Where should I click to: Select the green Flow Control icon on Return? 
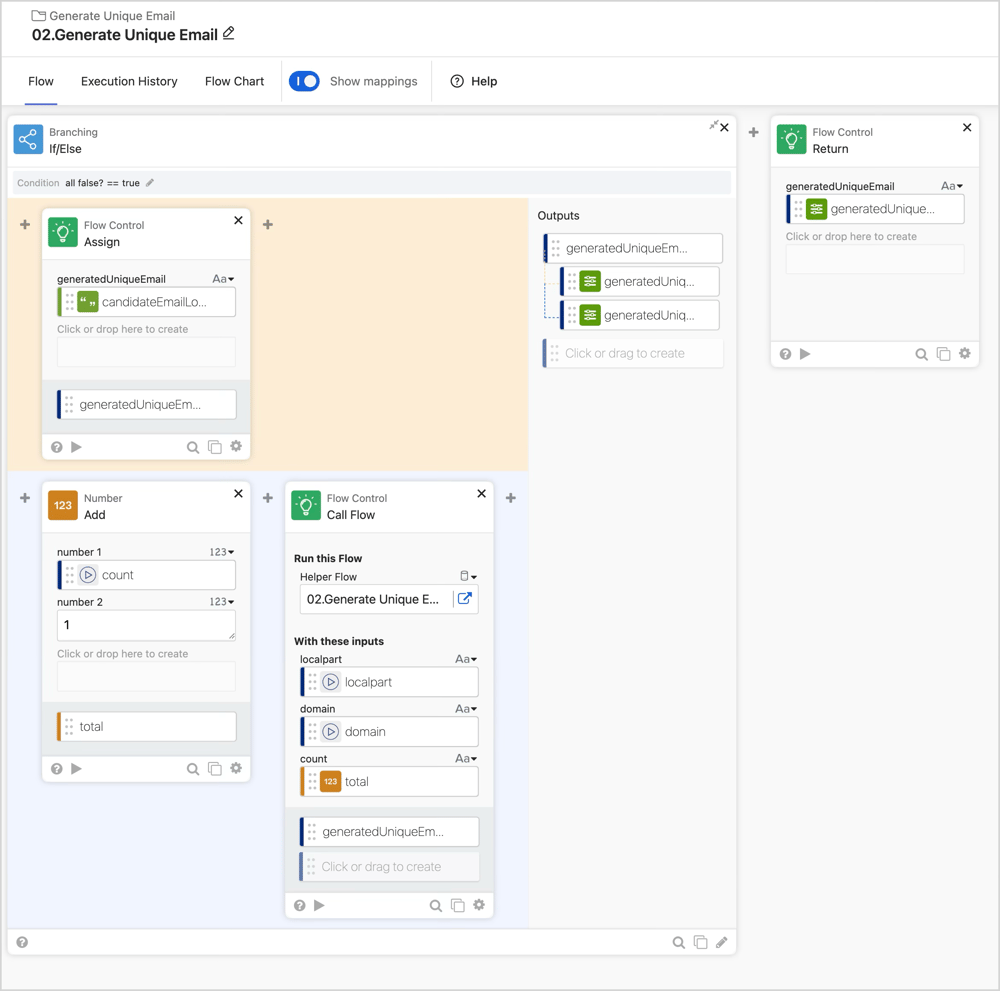click(x=793, y=139)
